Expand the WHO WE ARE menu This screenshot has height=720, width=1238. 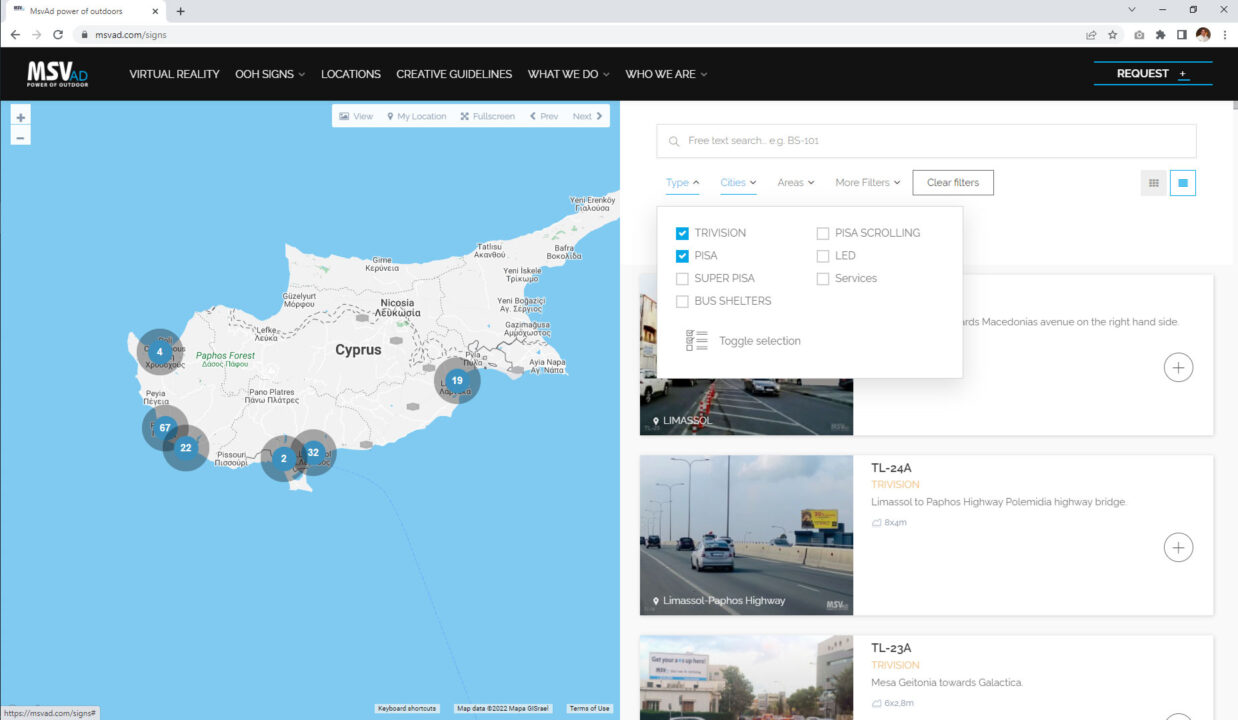point(666,74)
